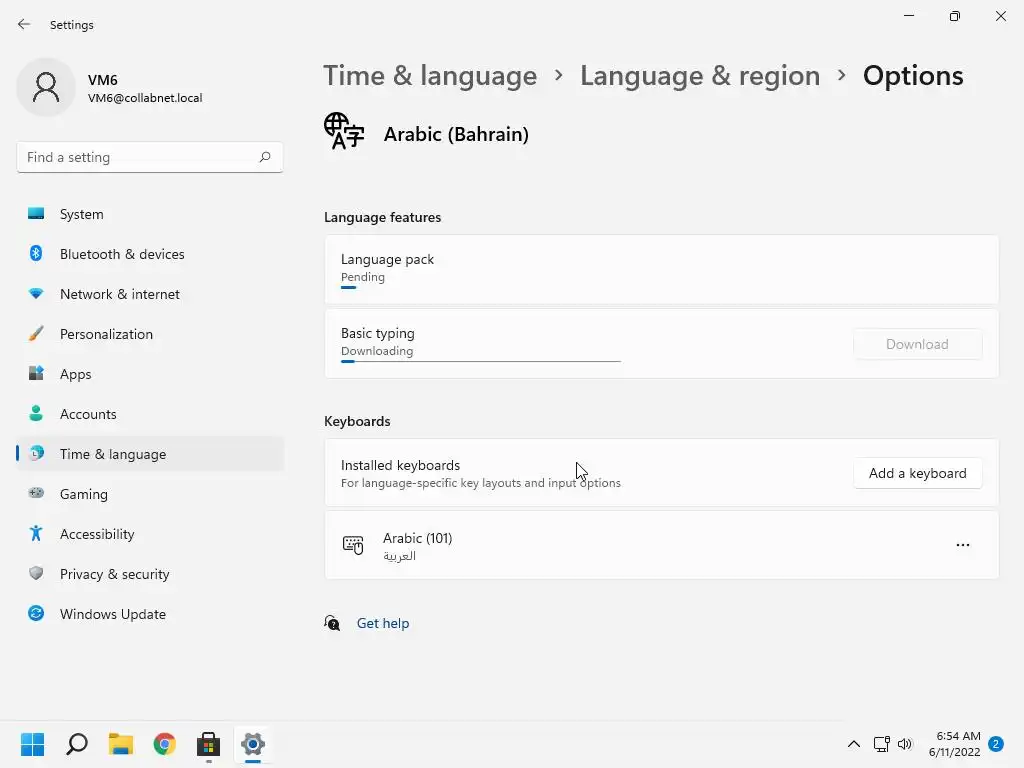Click Add a keyboard button
Screen dimensions: 1024x768
point(917,473)
